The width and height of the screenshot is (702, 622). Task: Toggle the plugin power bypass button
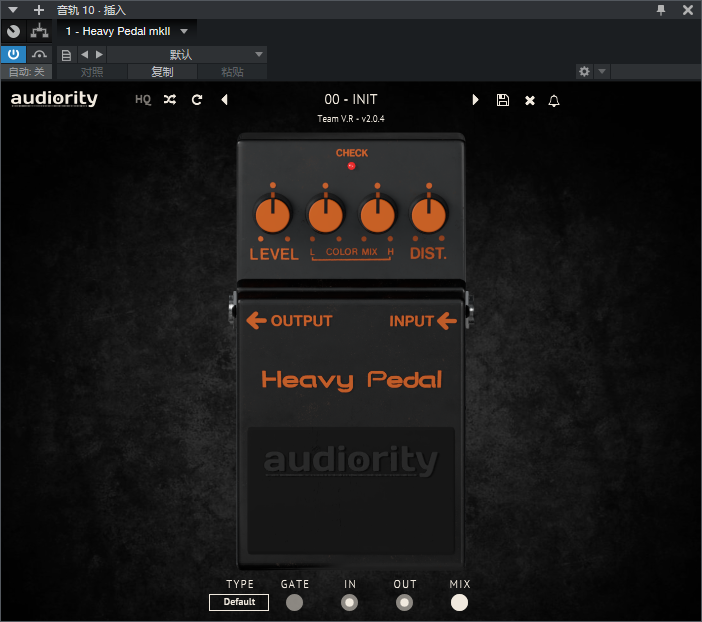(13, 55)
